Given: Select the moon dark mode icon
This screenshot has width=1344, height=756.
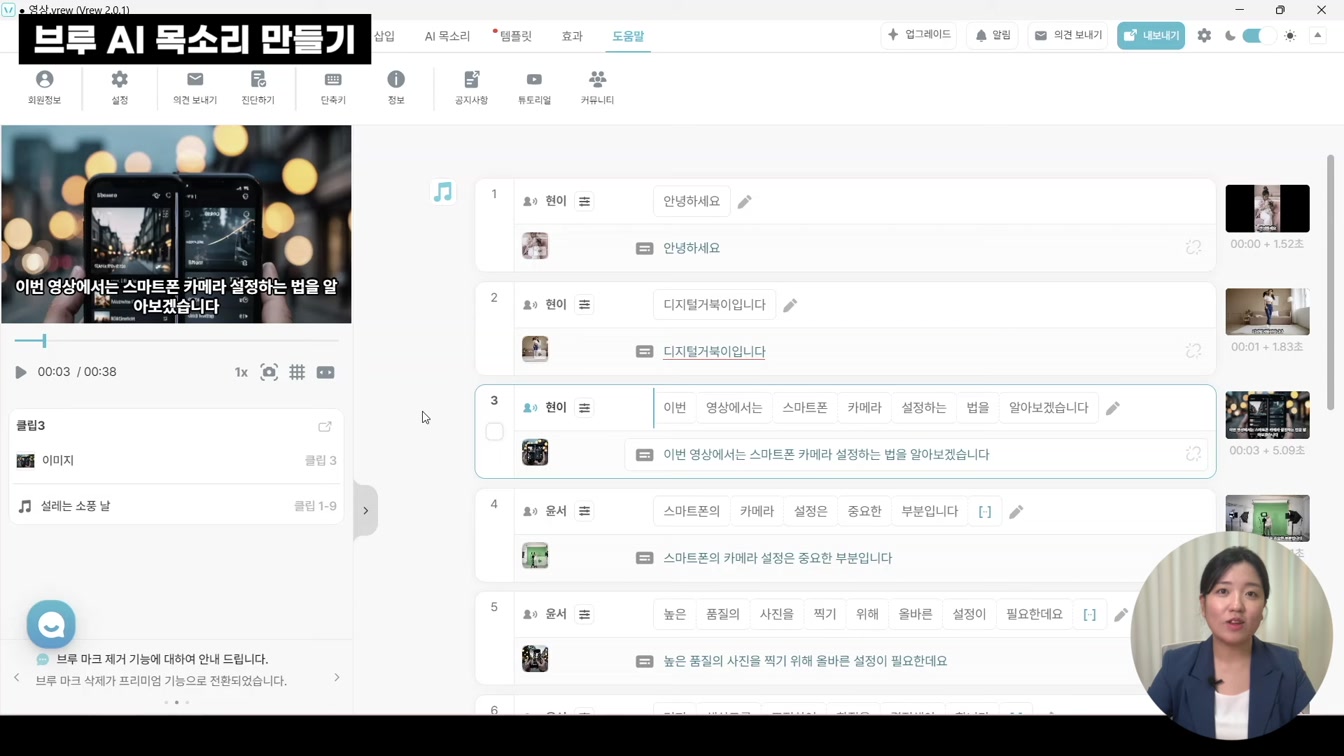Looking at the screenshot, I should [1230, 35].
